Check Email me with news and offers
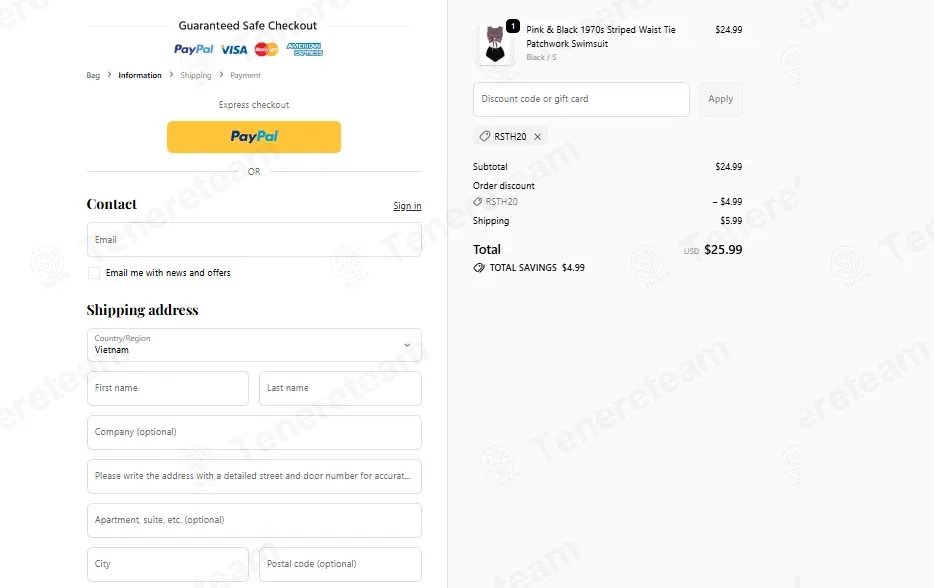The height and width of the screenshot is (588, 934). (x=94, y=273)
